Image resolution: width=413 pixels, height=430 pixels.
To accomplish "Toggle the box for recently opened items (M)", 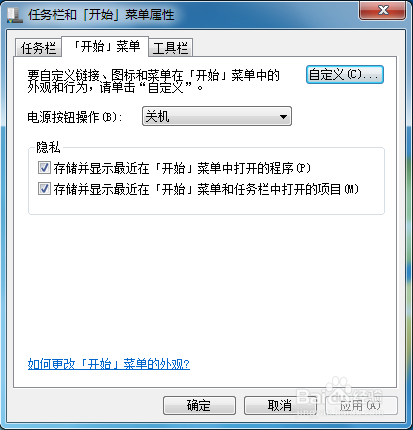I will [x=44, y=189].
